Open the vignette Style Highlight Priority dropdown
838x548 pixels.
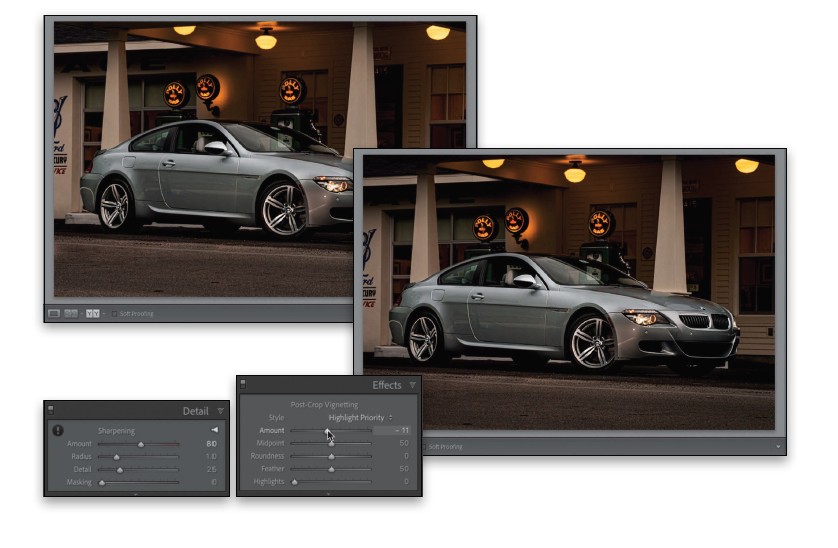pos(360,417)
